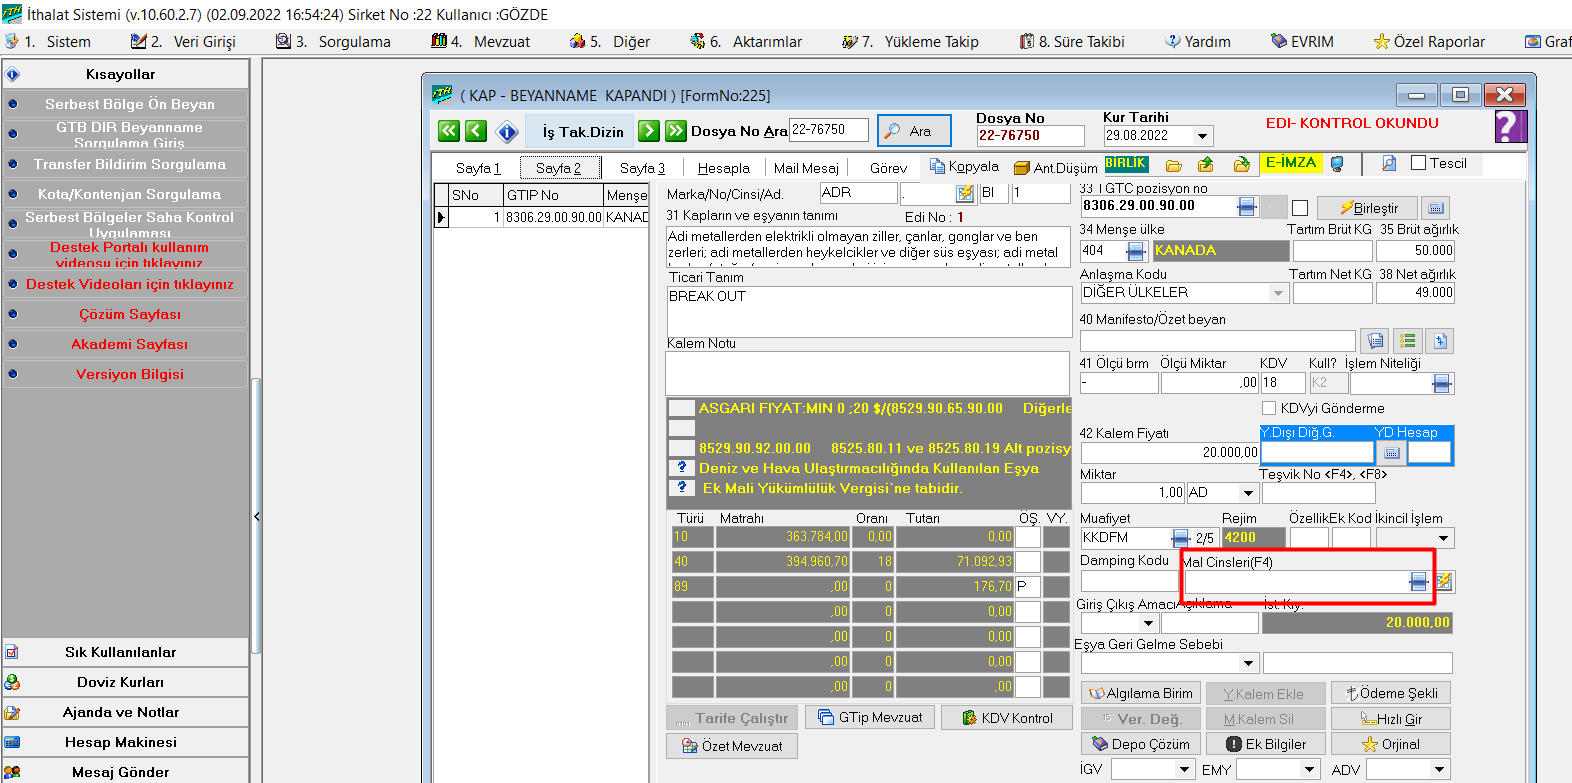Open Muafiyet KKDFM lookup icon
Viewport: 1572px width, 783px height.
(1181, 538)
